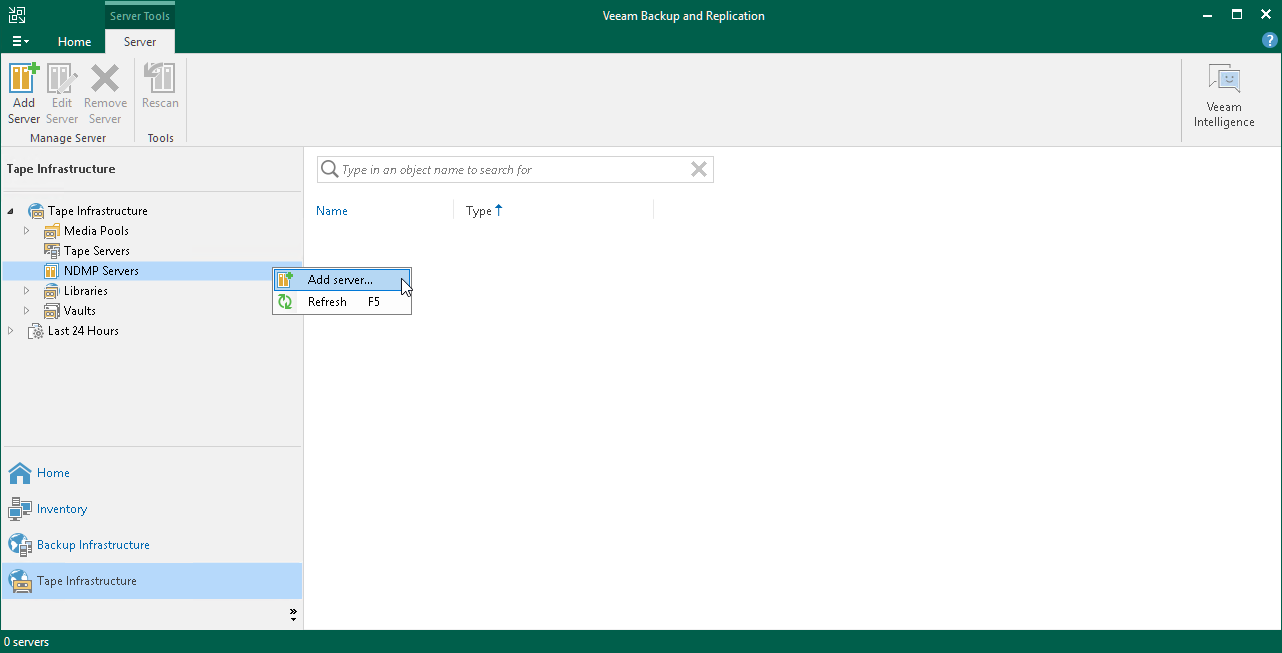The image size is (1282, 653).
Task: Expand the Libraries tree node
Action: pyautogui.click(x=26, y=290)
